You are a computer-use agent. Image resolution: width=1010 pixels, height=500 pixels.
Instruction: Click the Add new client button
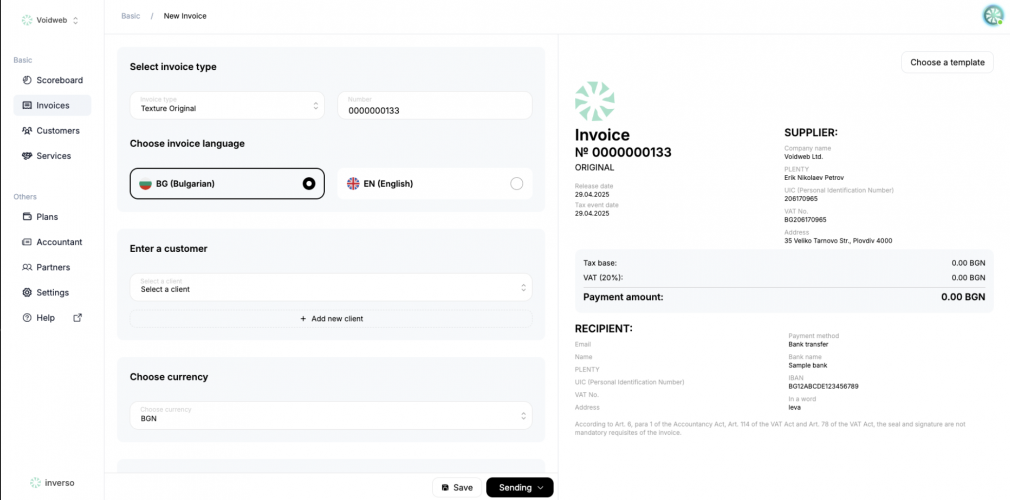[x=331, y=318]
